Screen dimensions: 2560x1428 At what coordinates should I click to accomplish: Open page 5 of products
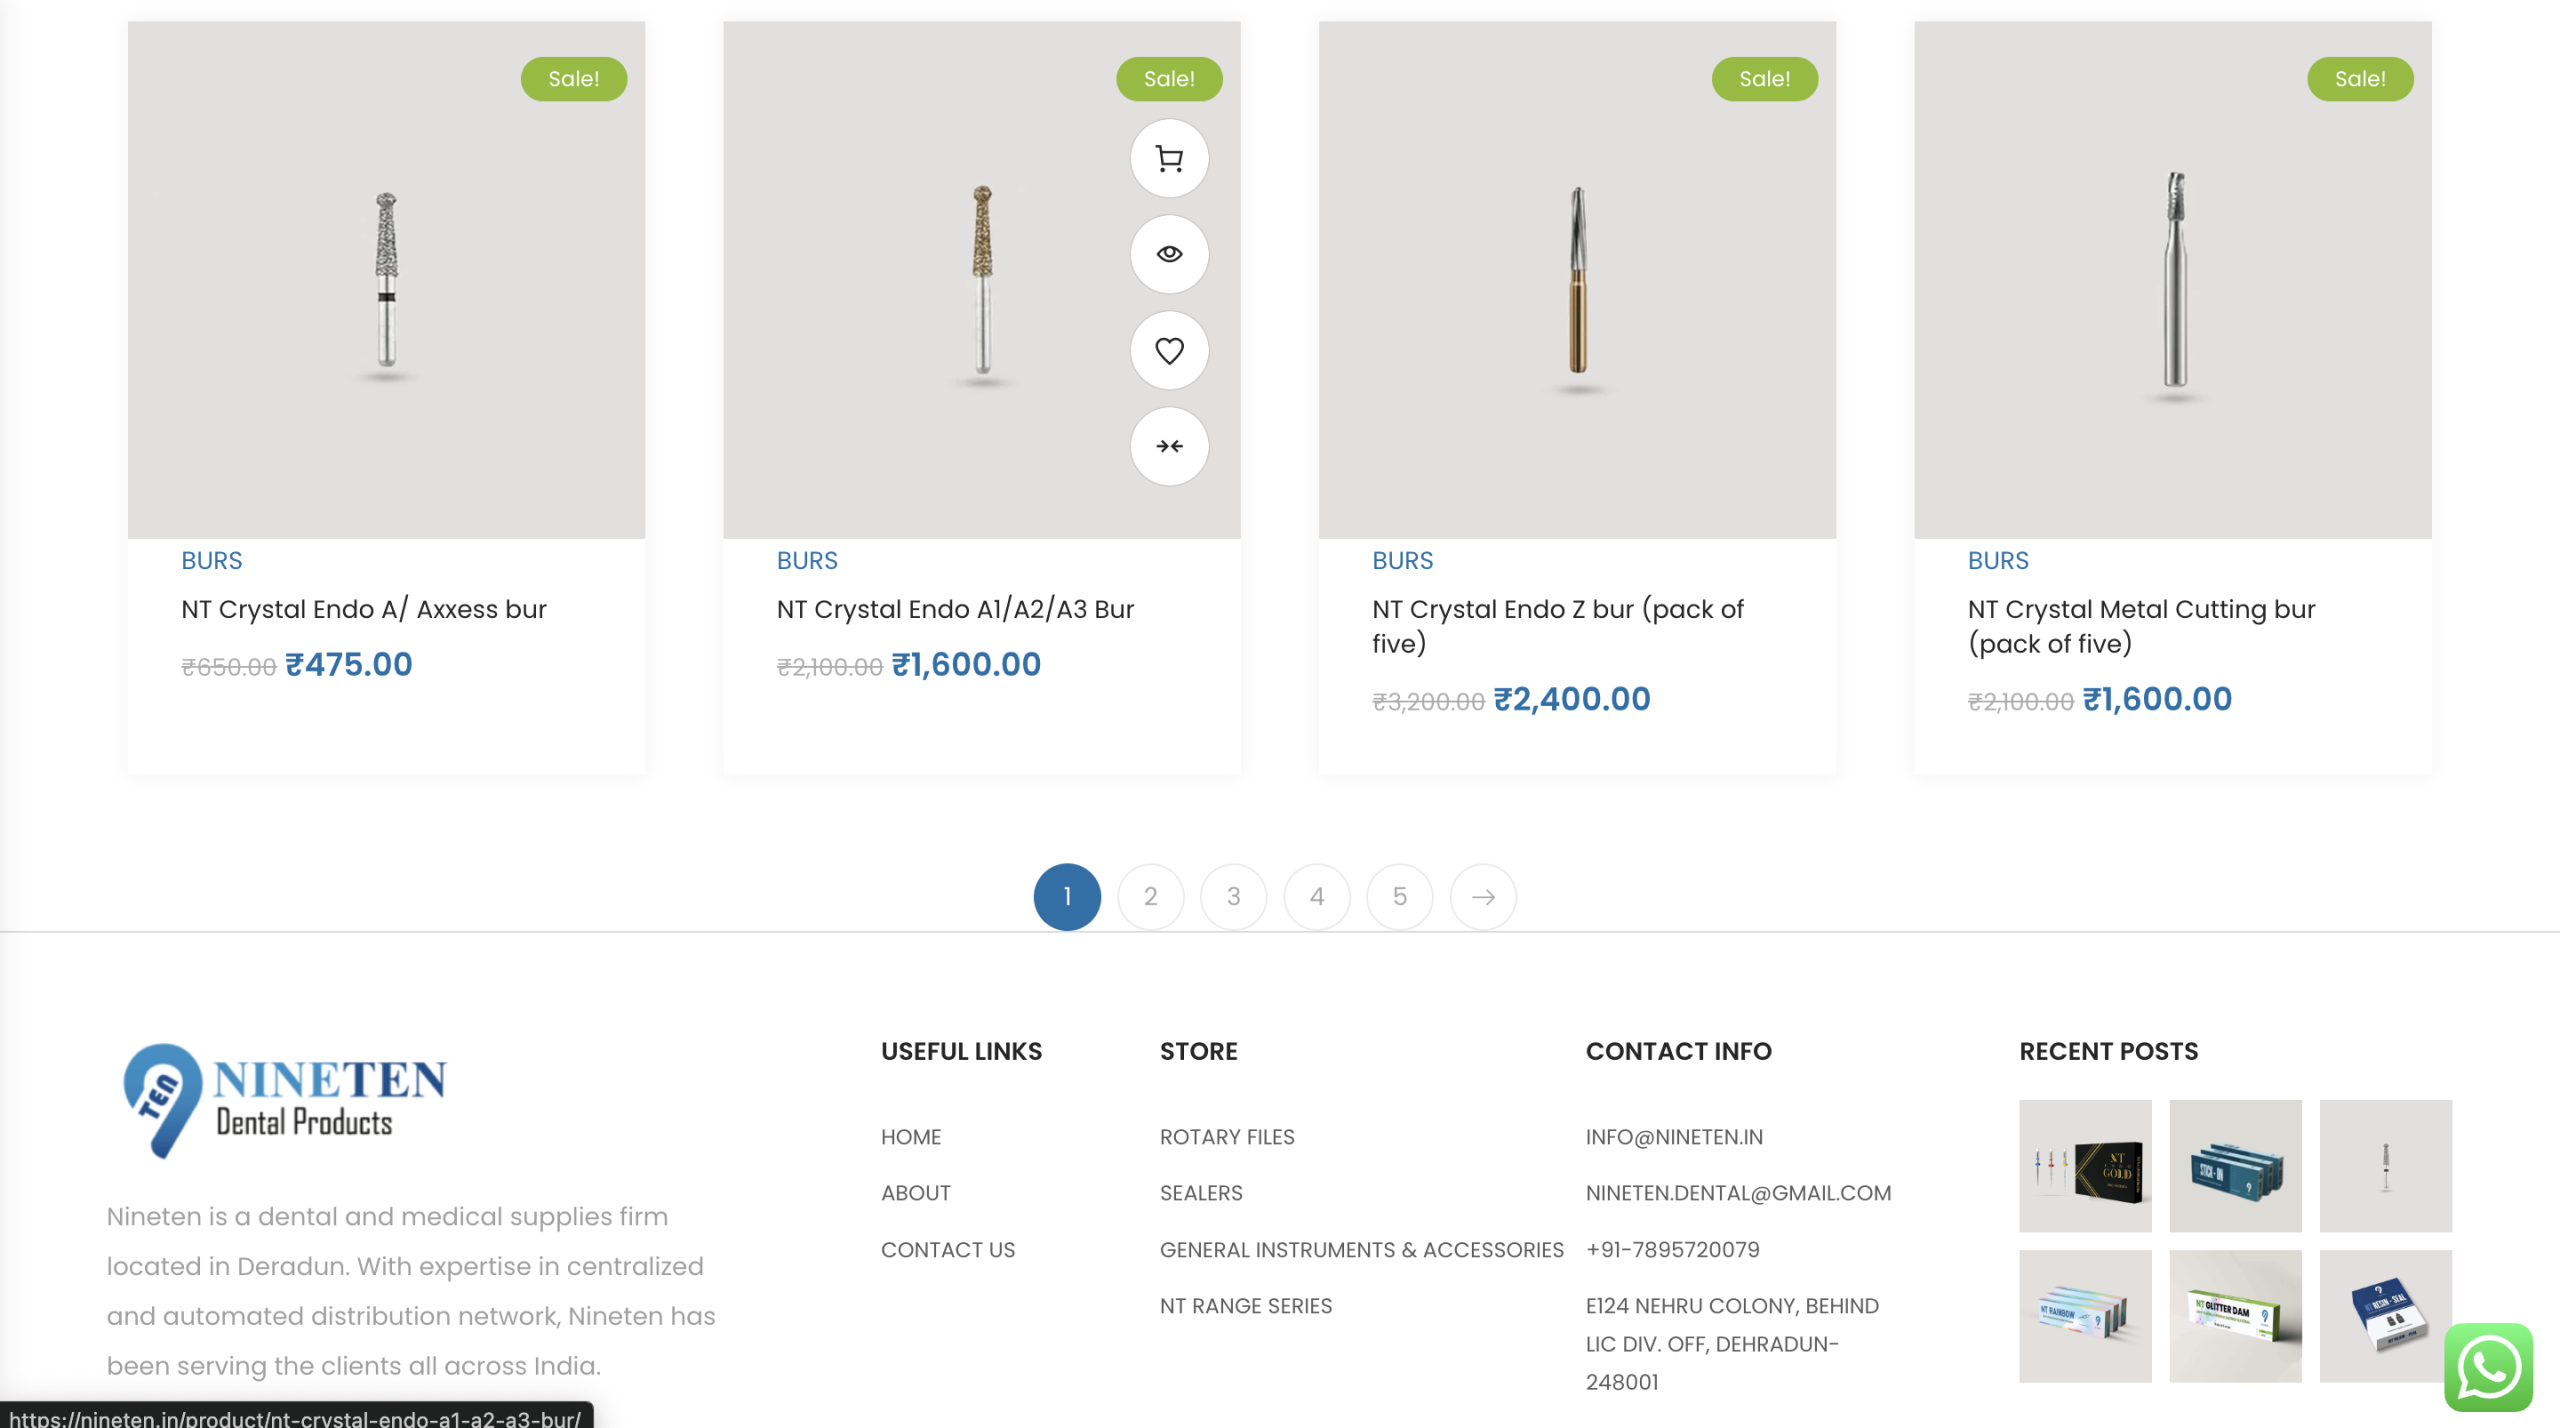coord(1399,897)
